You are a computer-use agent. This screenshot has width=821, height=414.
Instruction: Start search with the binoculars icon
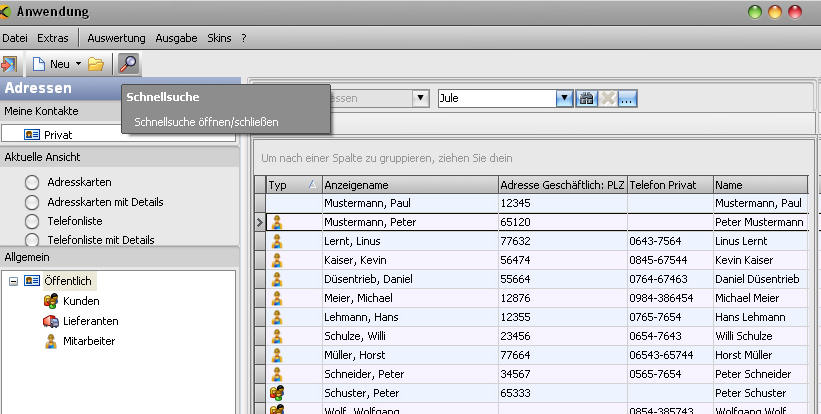tap(586, 98)
